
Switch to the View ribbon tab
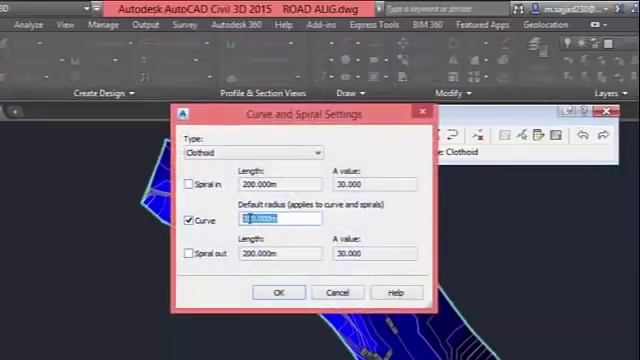tap(65, 25)
